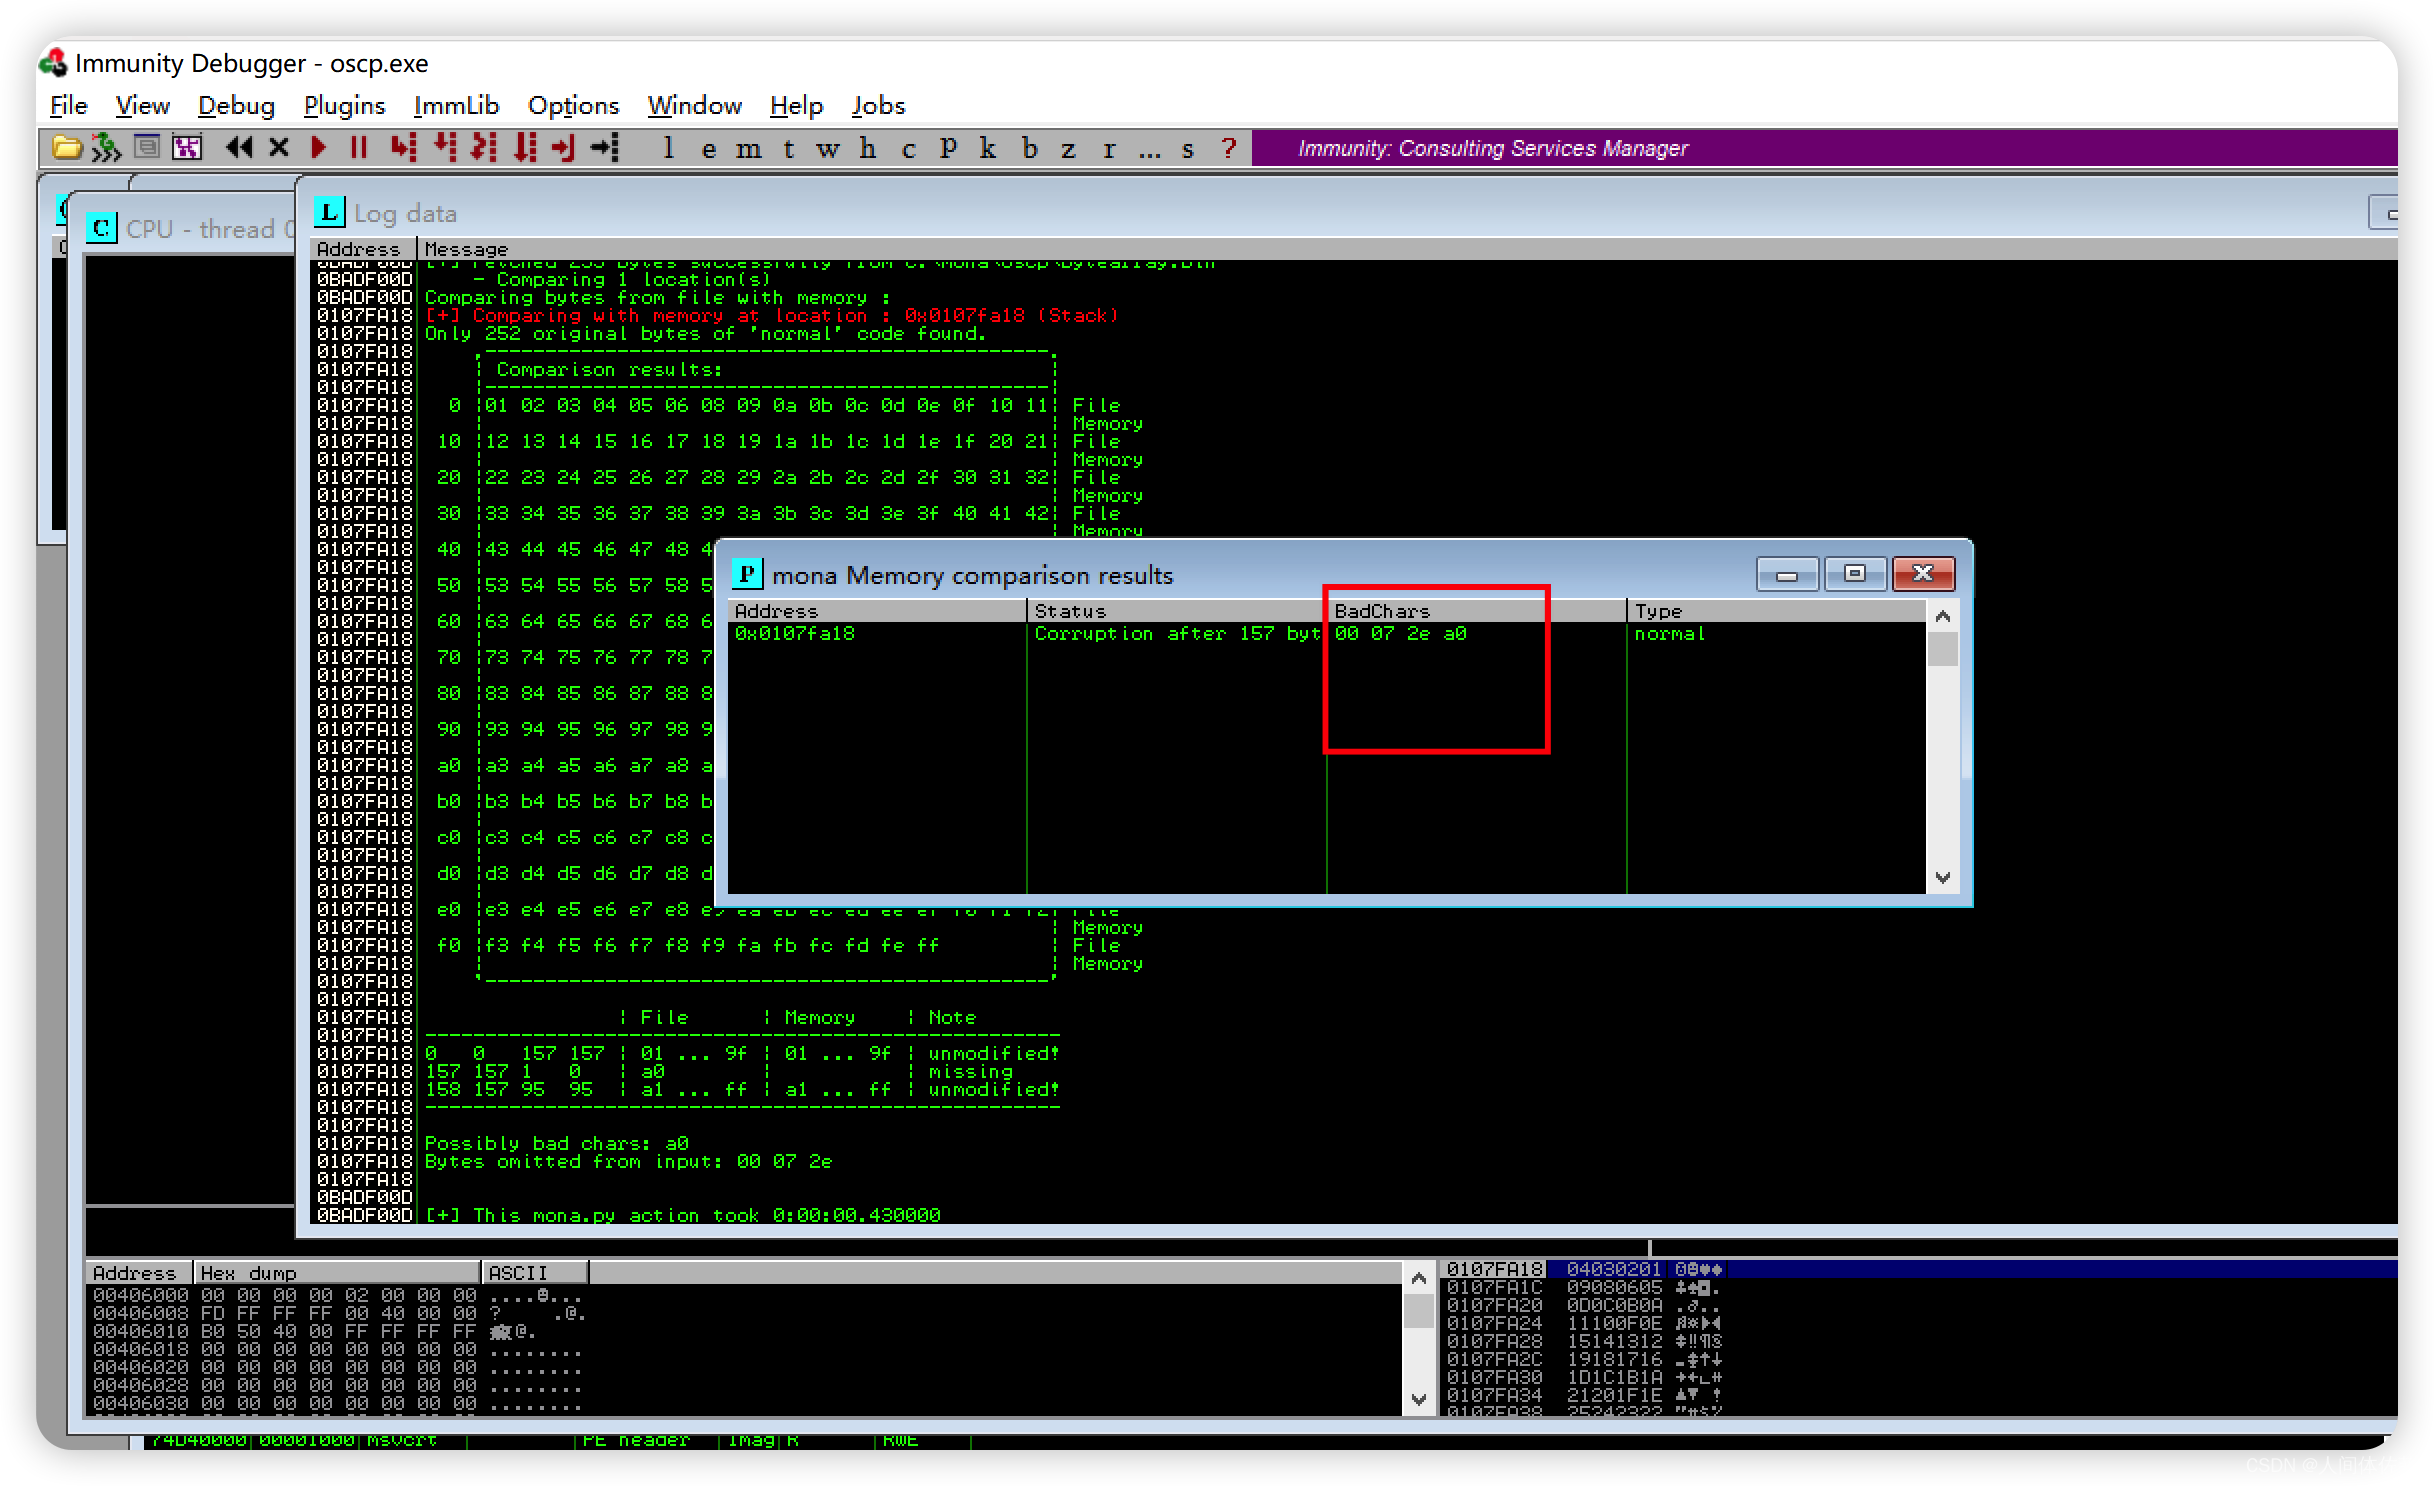Viewport: 2434px width, 1486px height.
Task: Click the Status column header in mona results
Action: (1070, 611)
